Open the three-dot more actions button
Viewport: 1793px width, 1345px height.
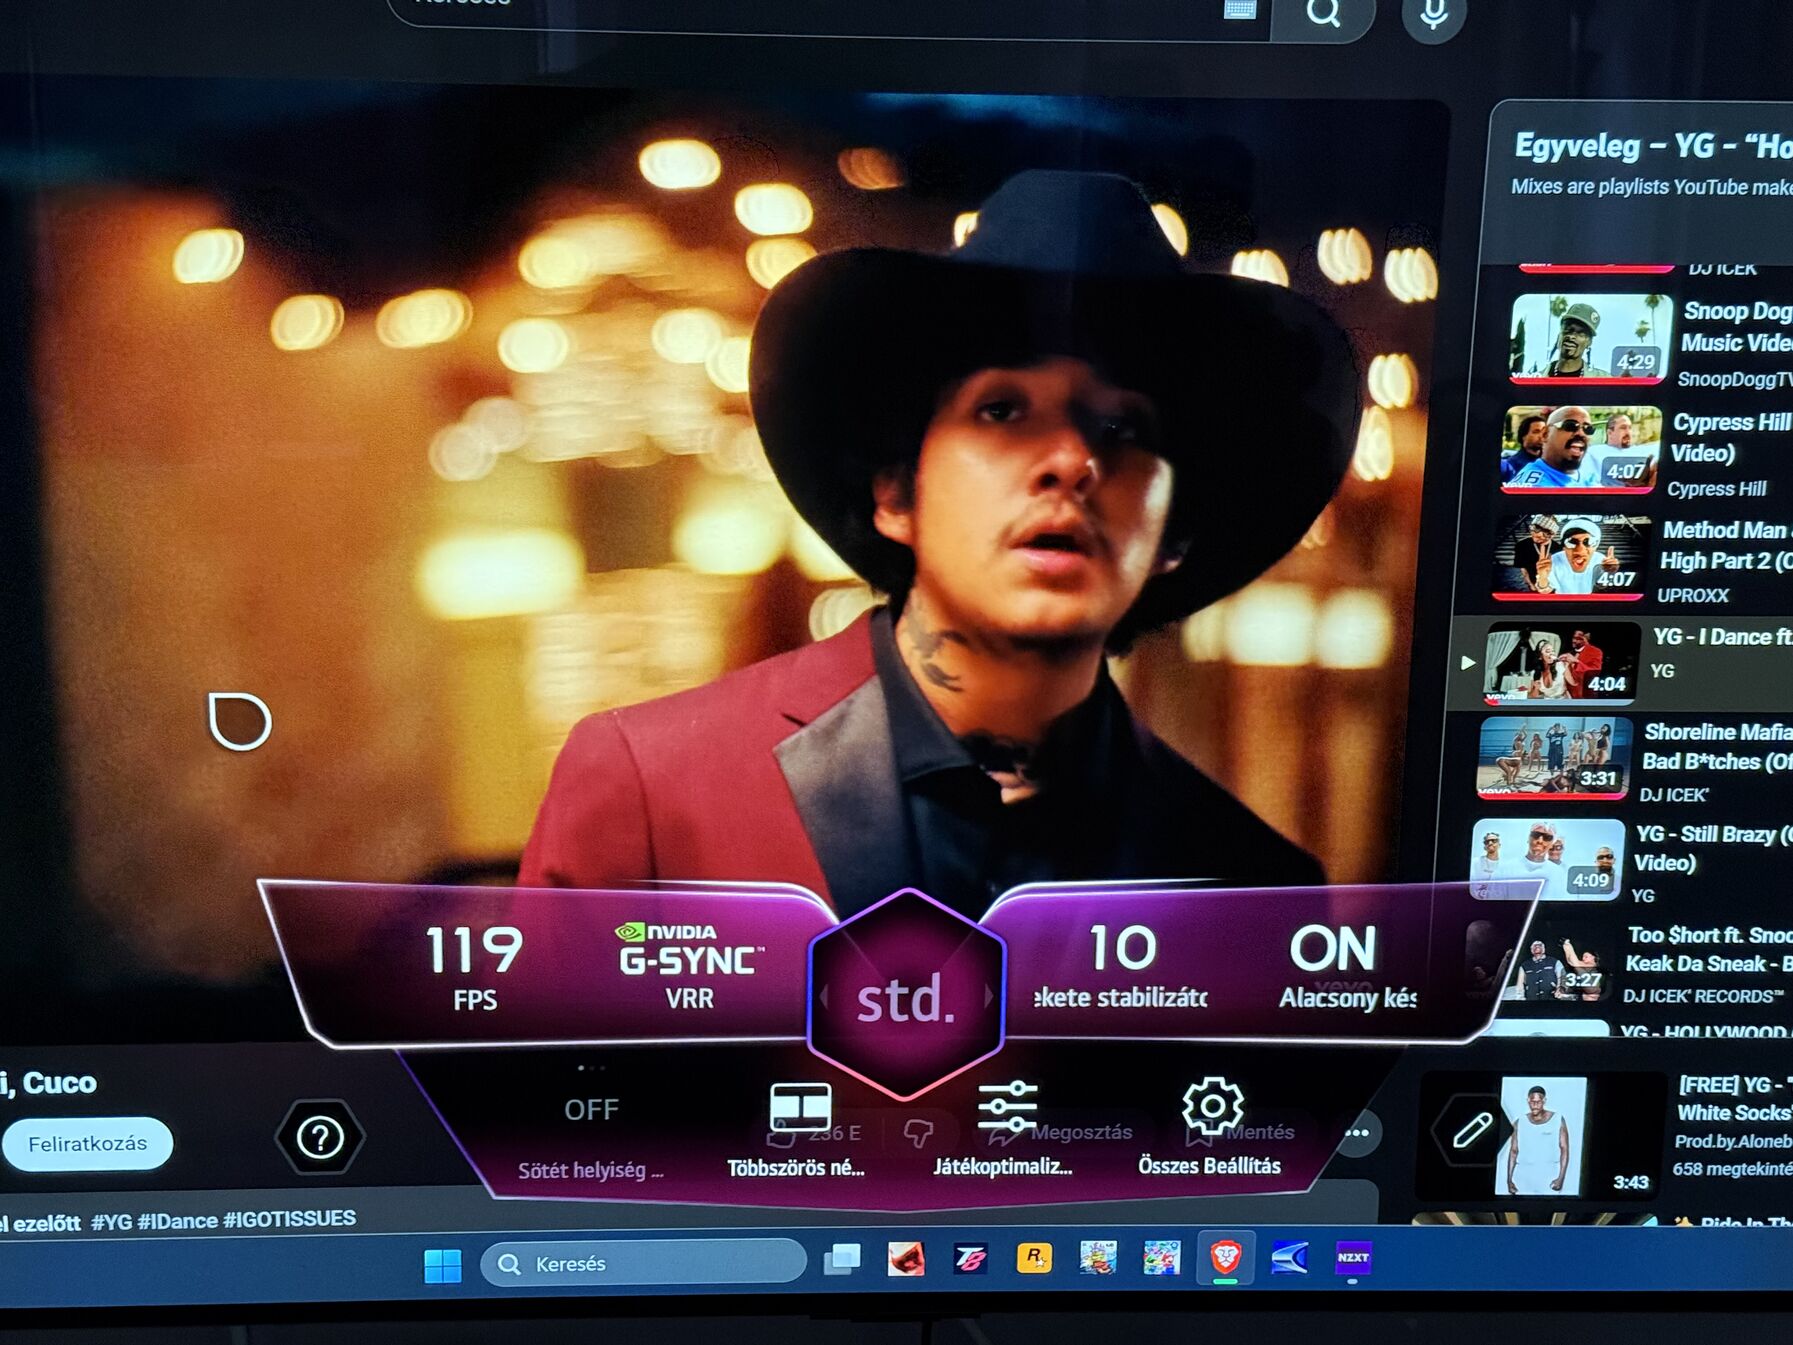coord(1357,1133)
